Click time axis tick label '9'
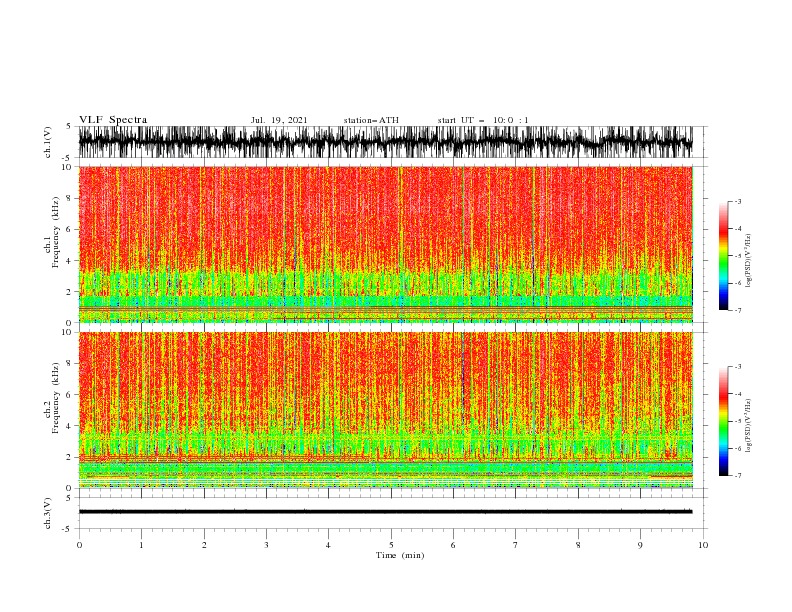This screenshot has height=612, width=792. point(640,545)
